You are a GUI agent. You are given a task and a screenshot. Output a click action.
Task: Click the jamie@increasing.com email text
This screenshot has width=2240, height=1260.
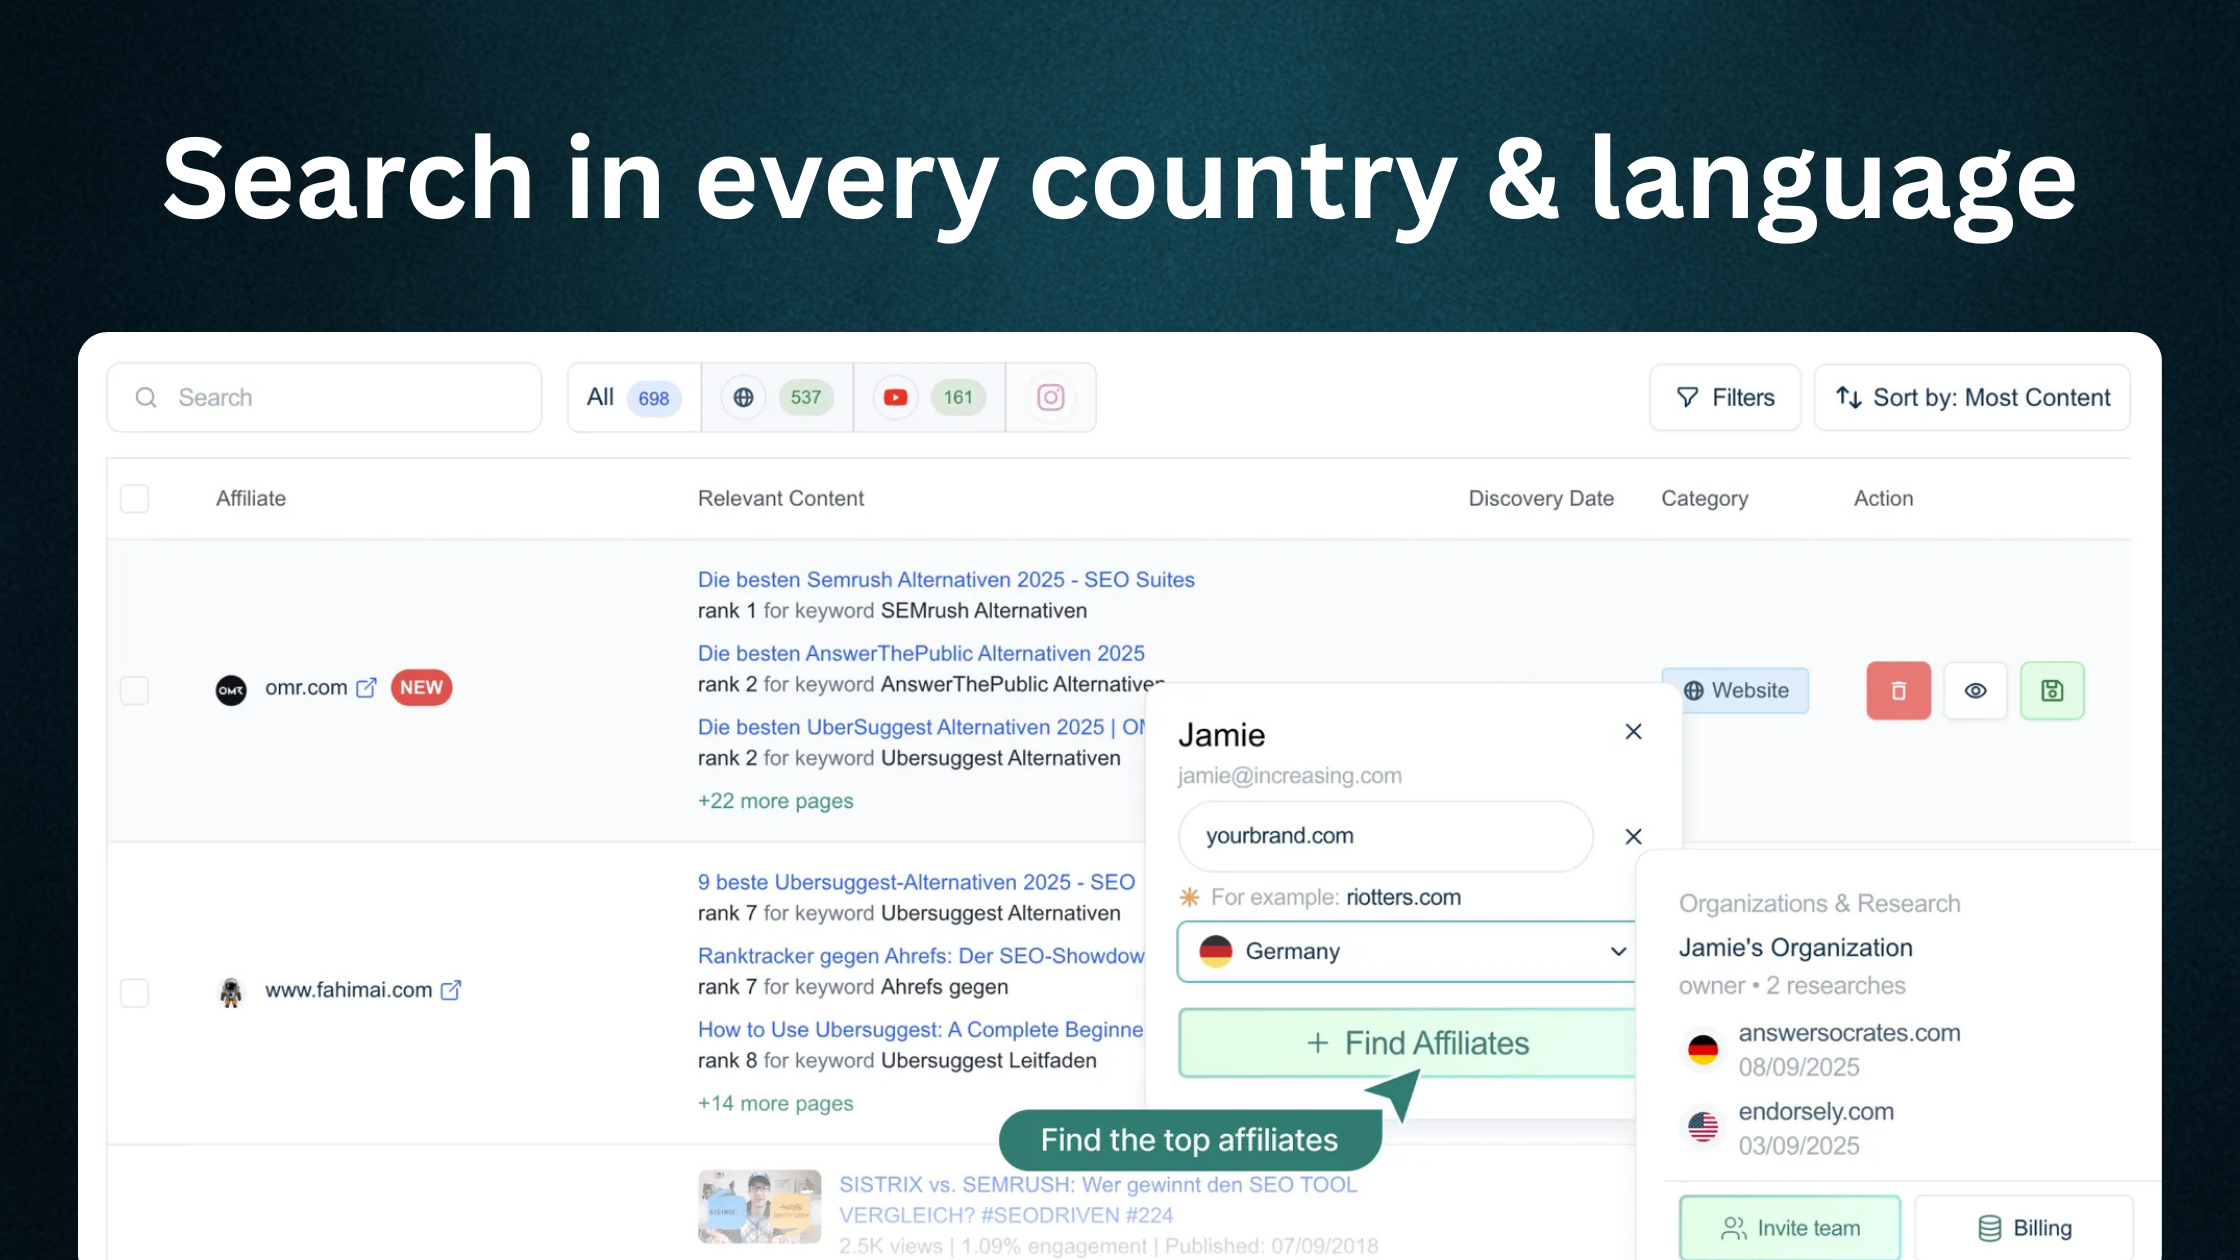point(1290,776)
